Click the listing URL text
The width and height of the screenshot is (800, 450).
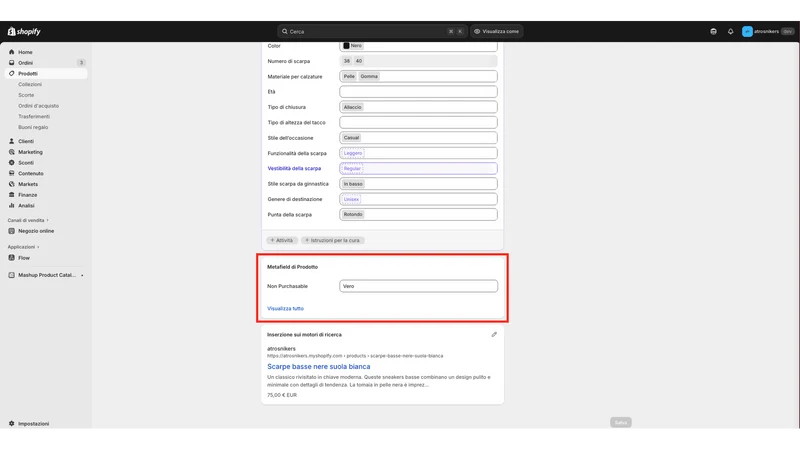[355, 356]
